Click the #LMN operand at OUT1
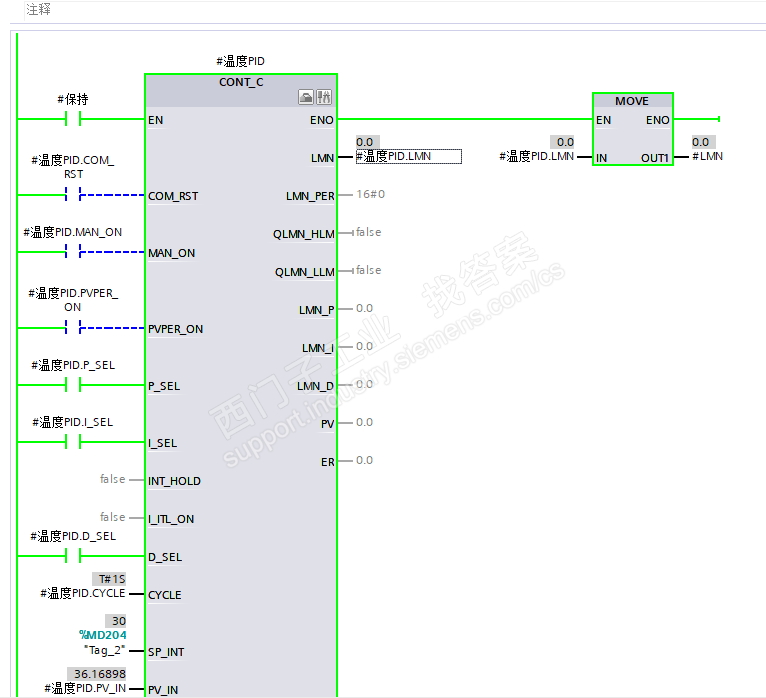This screenshot has height=698, width=766. (x=707, y=156)
